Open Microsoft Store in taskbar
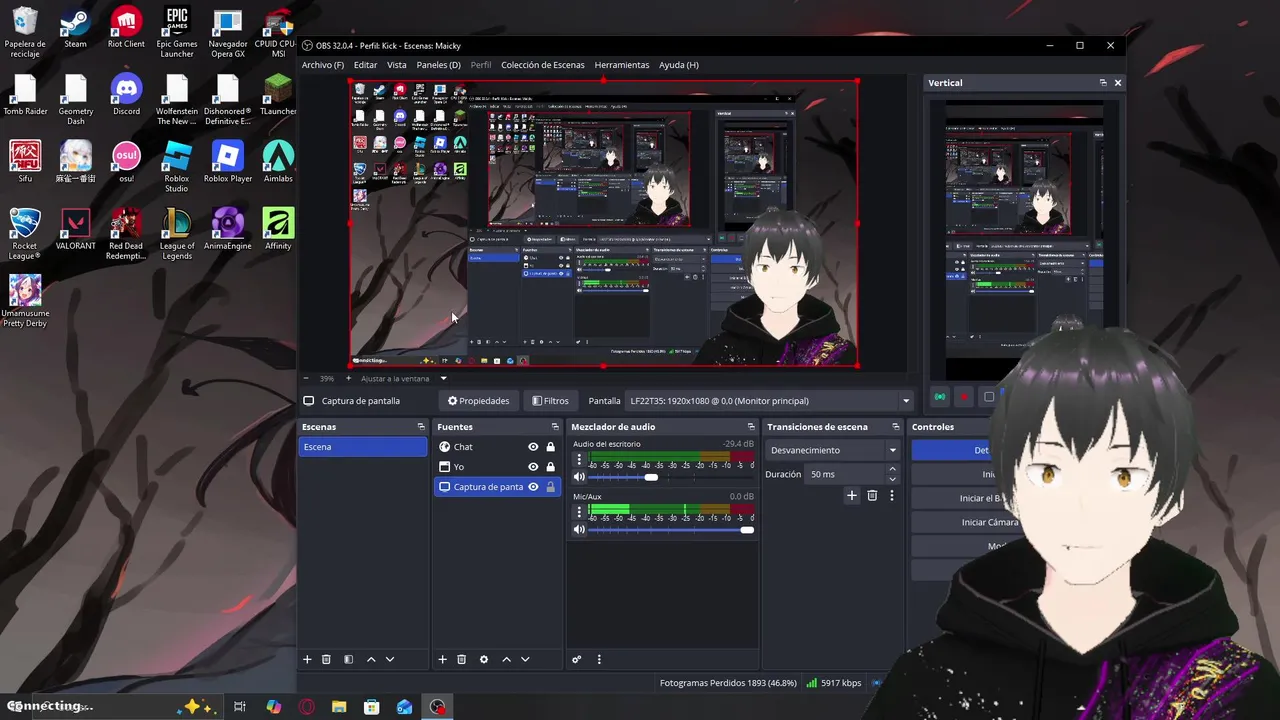 tap(371, 707)
